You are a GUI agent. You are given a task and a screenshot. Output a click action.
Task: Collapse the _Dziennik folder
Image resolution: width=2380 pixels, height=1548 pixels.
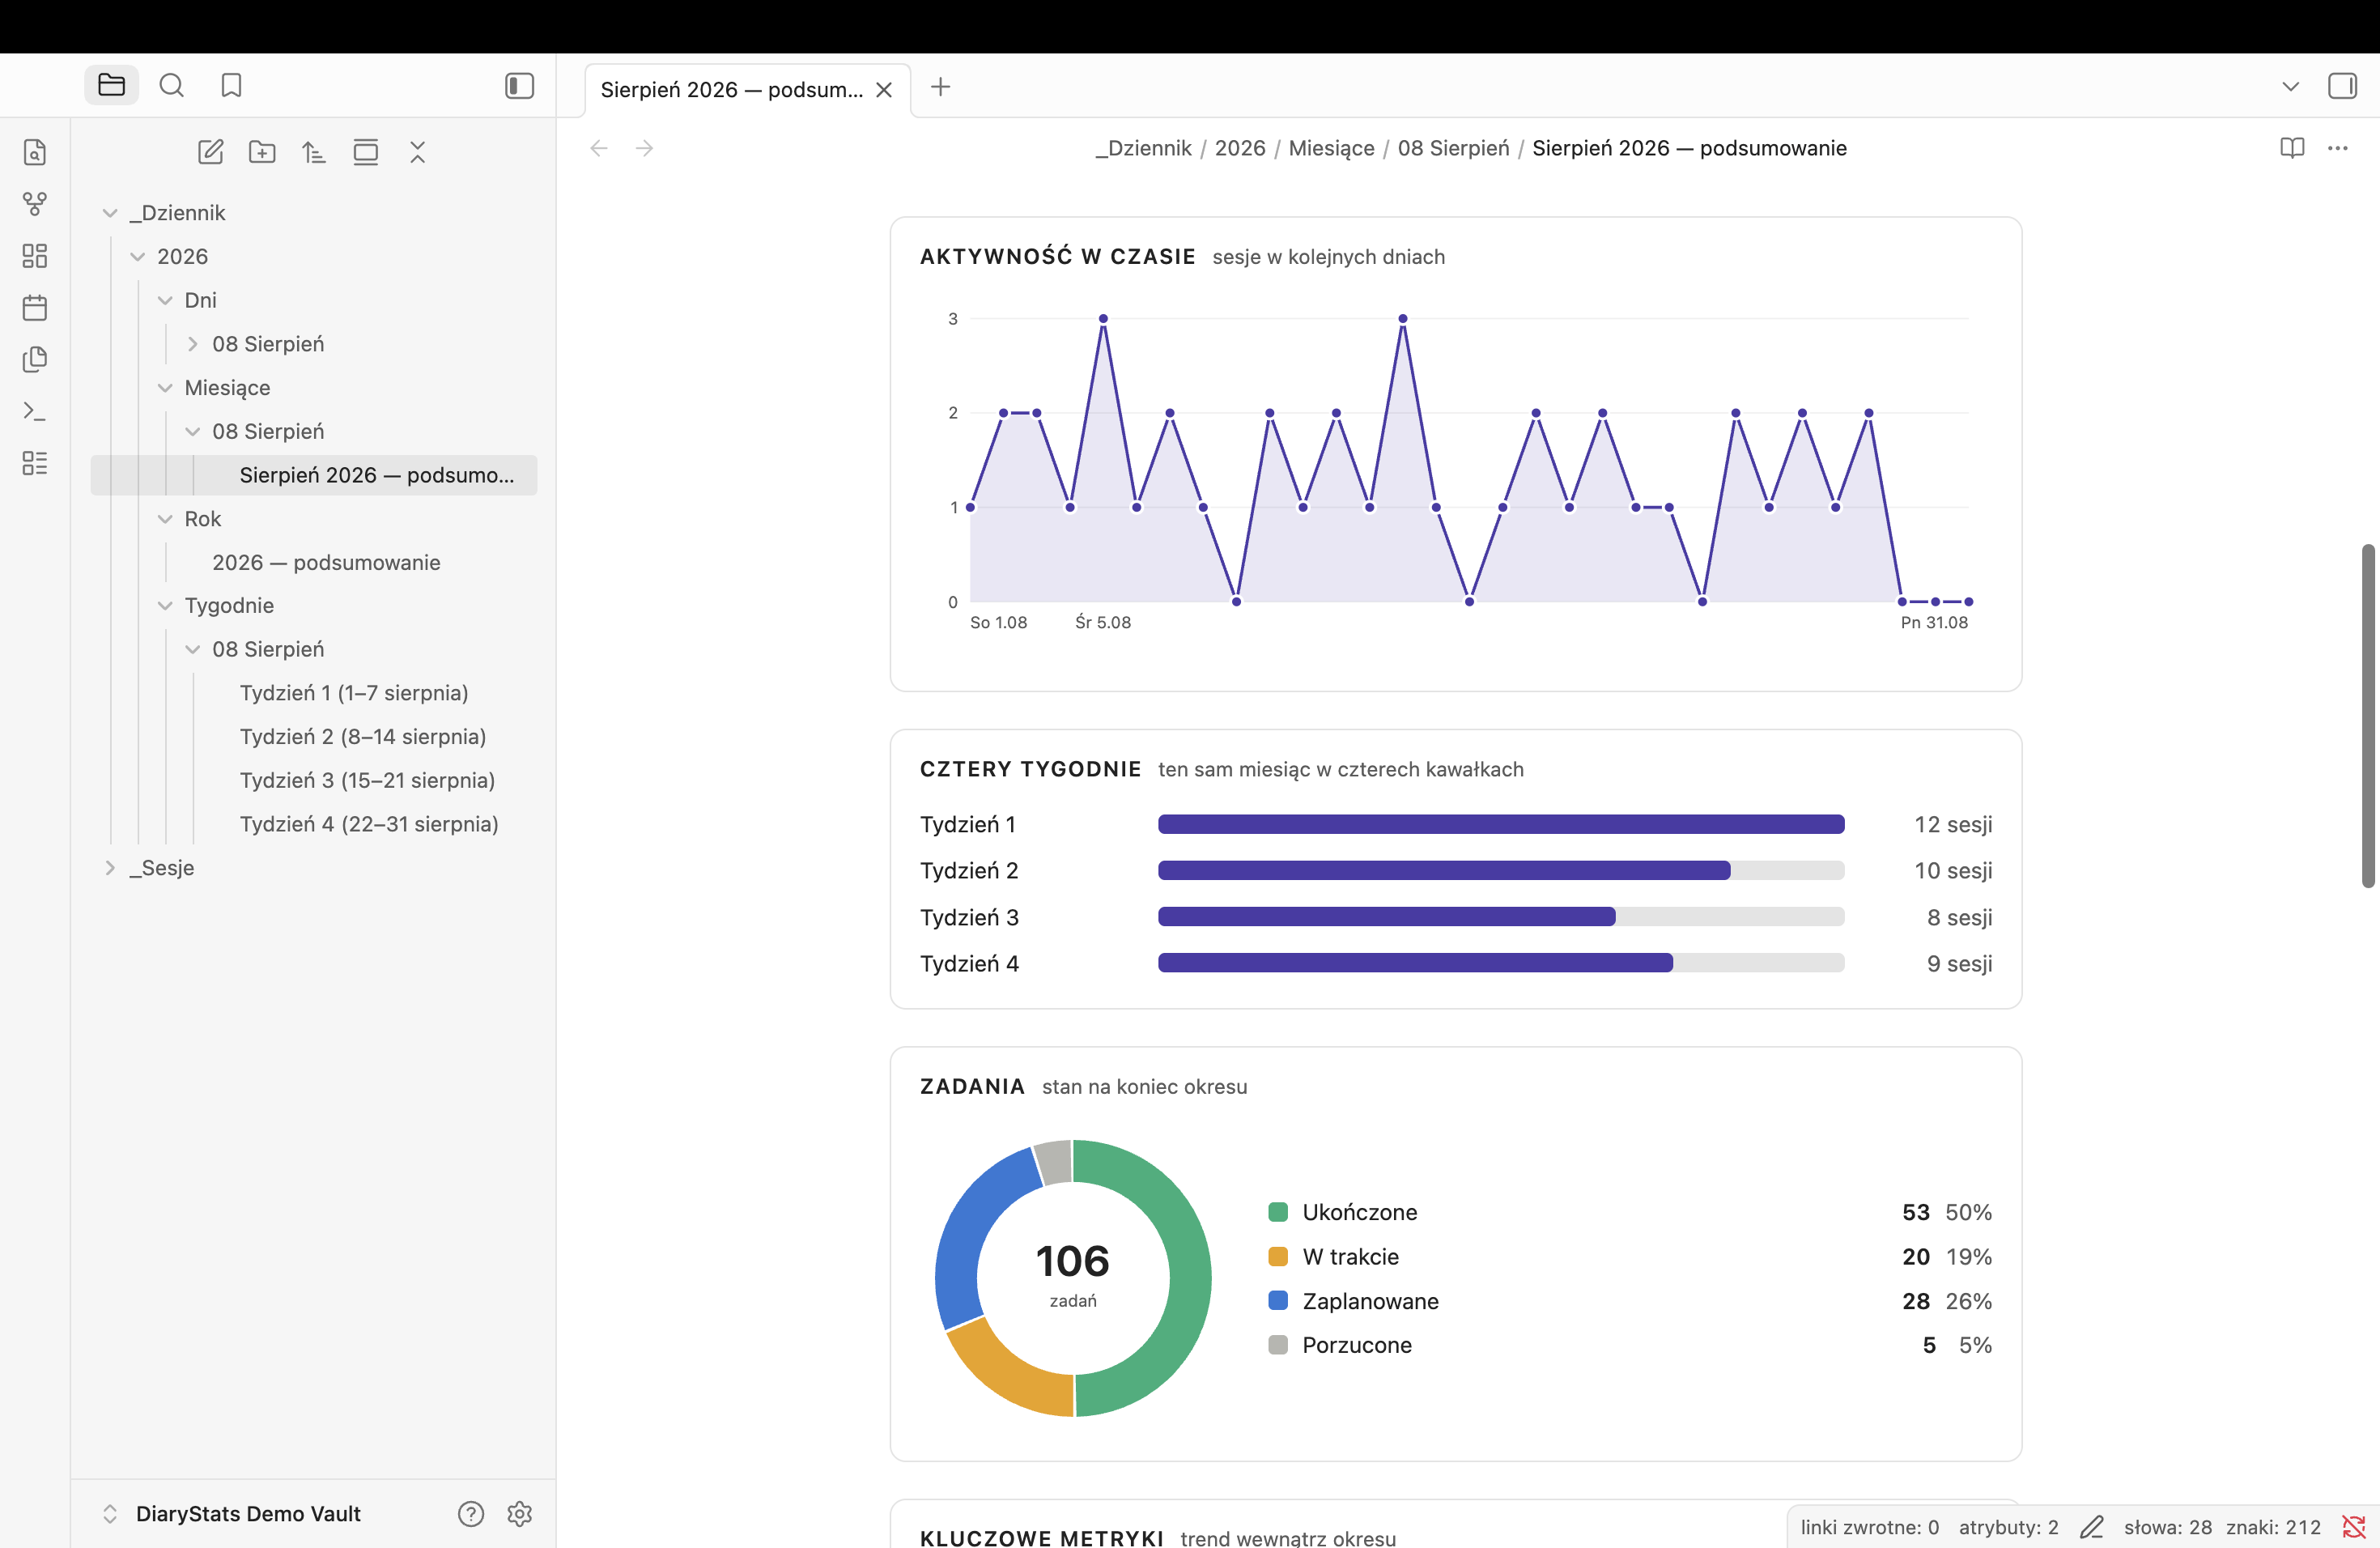tap(110, 213)
